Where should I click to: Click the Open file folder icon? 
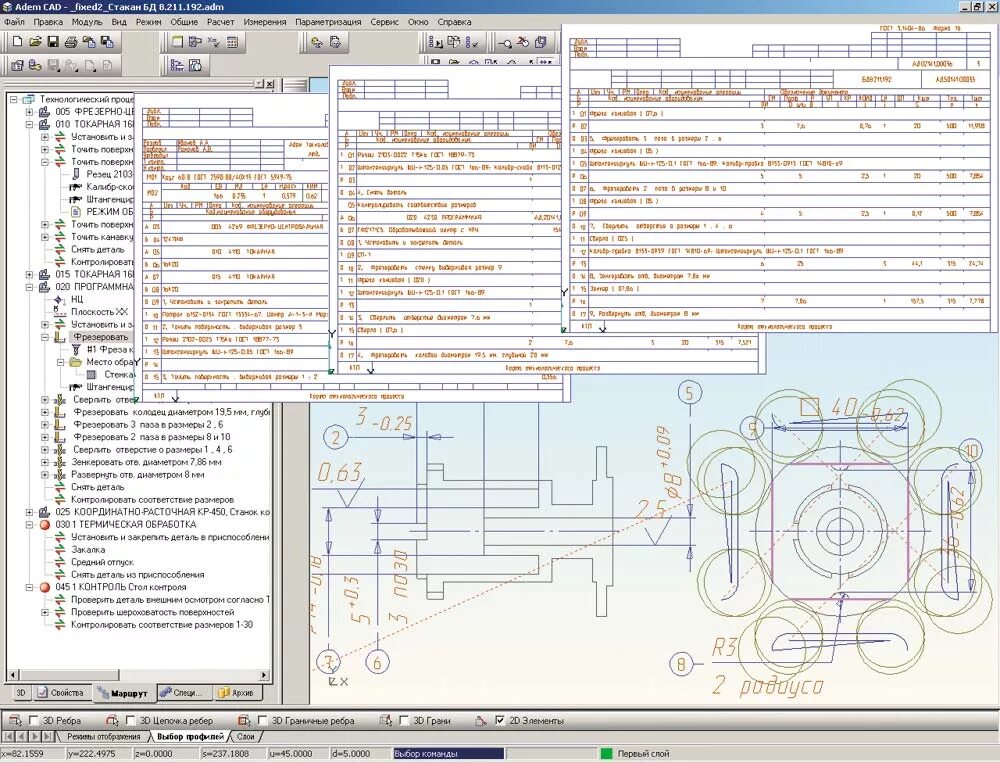coord(35,42)
